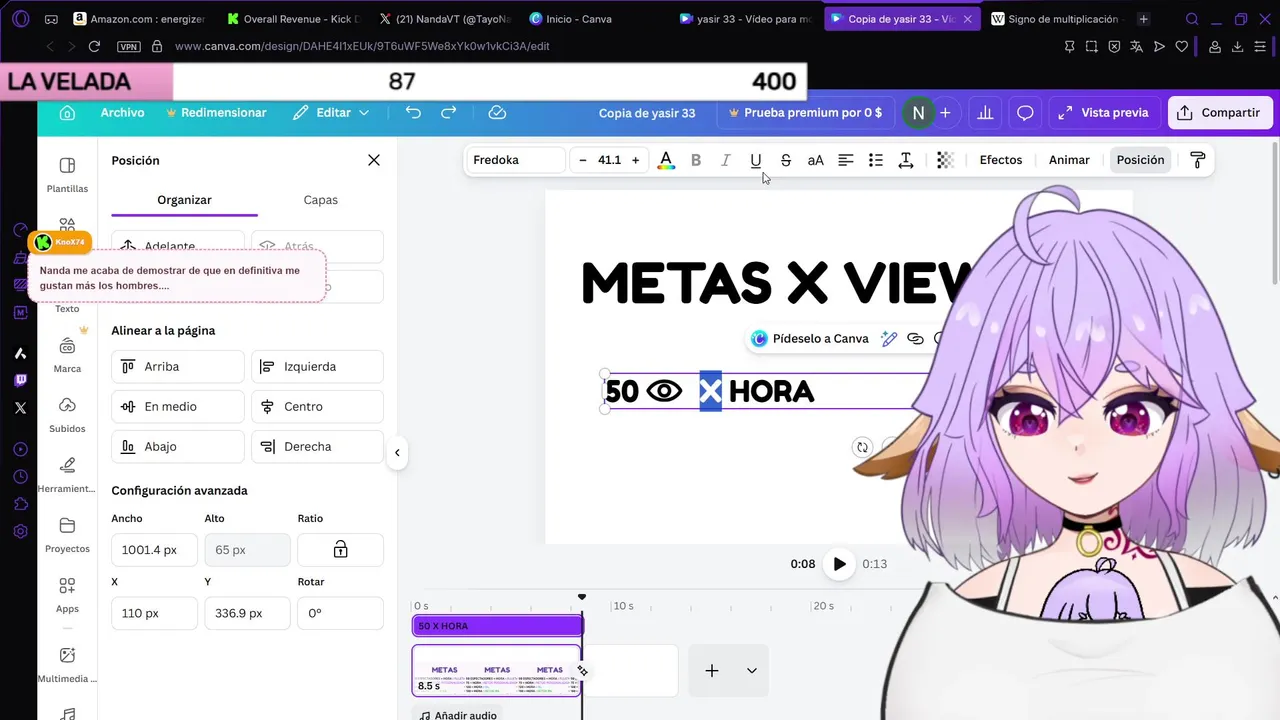Switch to Organizar tab
This screenshot has width=1280, height=720.
(184, 200)
